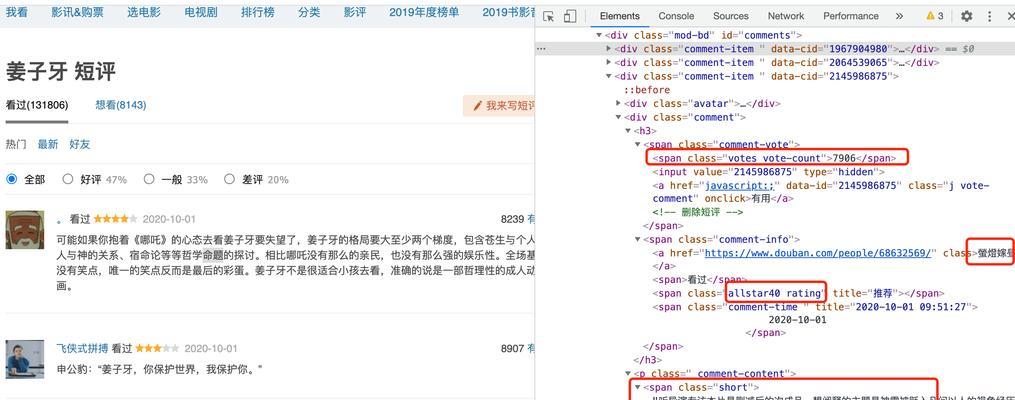
Task: Click 我看 in the navigation bar
Action: point(16,12)
